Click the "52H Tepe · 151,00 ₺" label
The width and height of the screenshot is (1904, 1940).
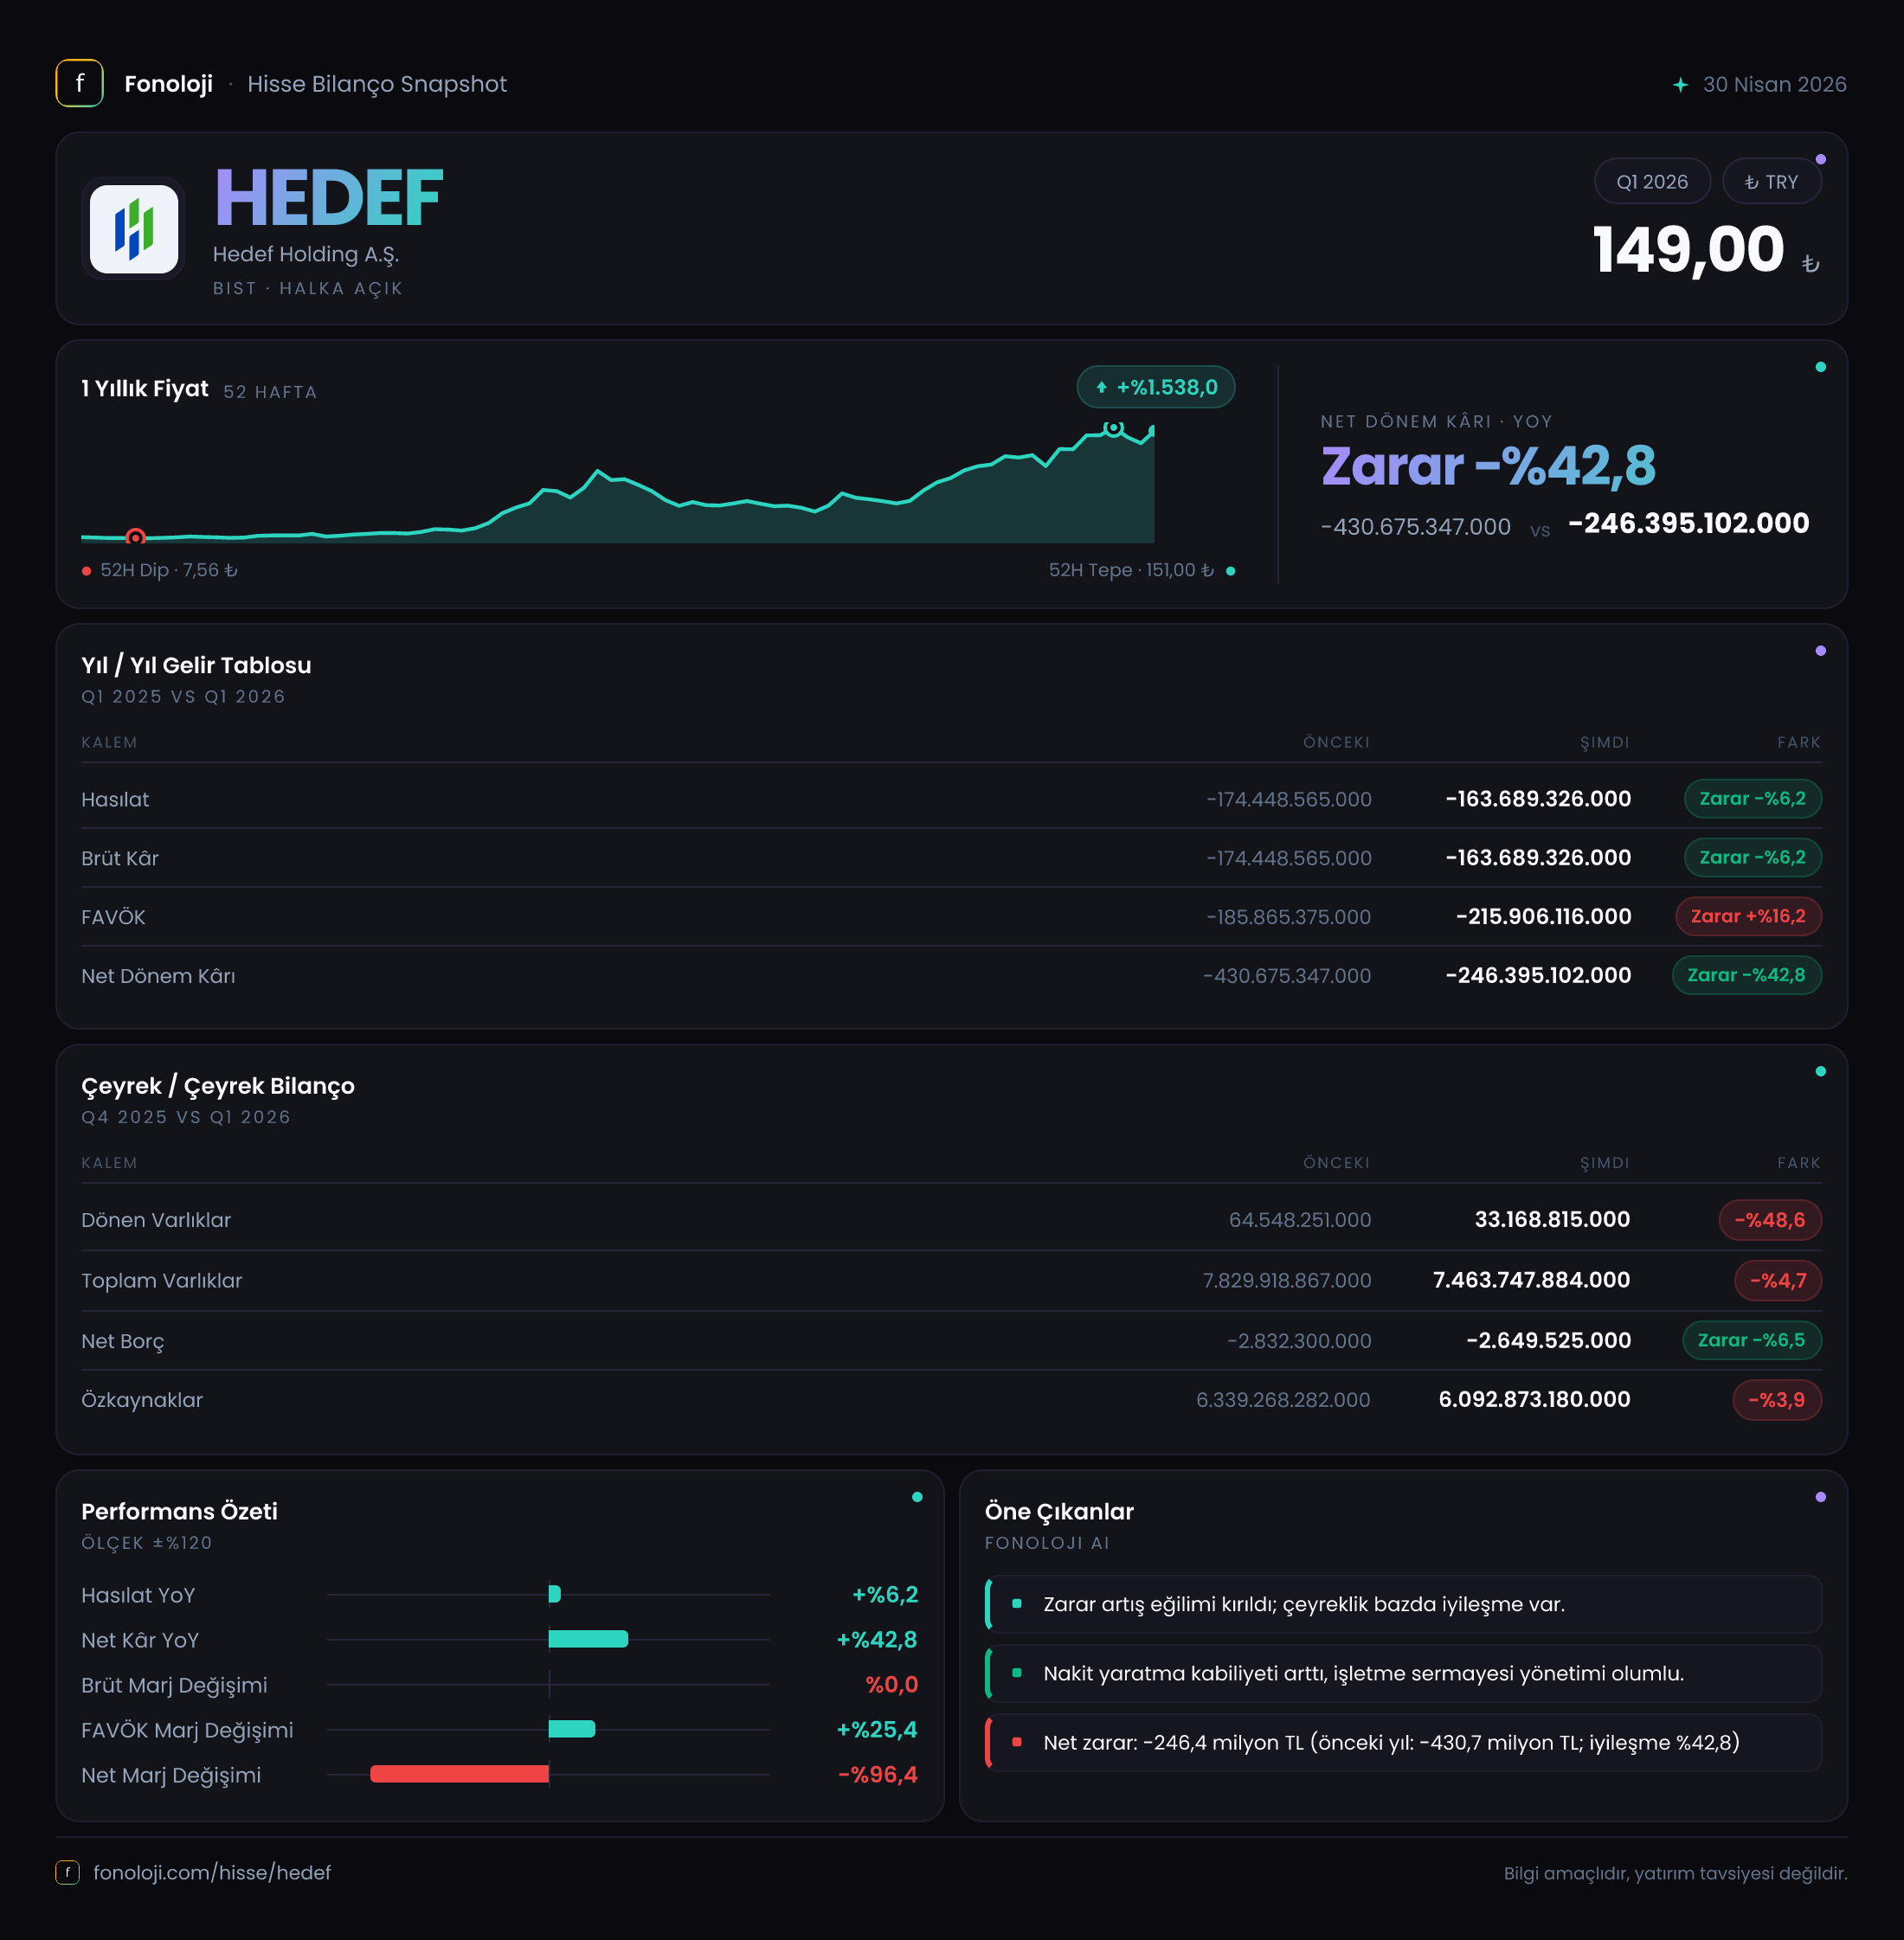click(1131, 571)
